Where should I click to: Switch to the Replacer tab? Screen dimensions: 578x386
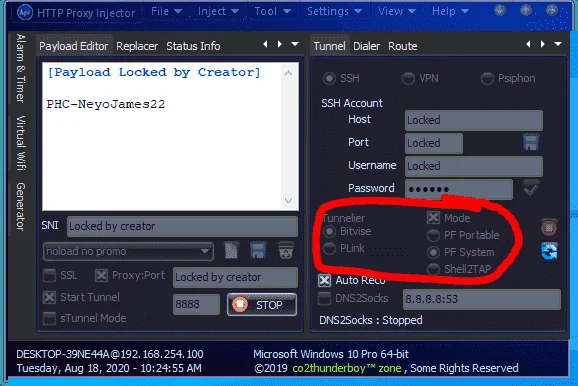(x=137, y=46)
